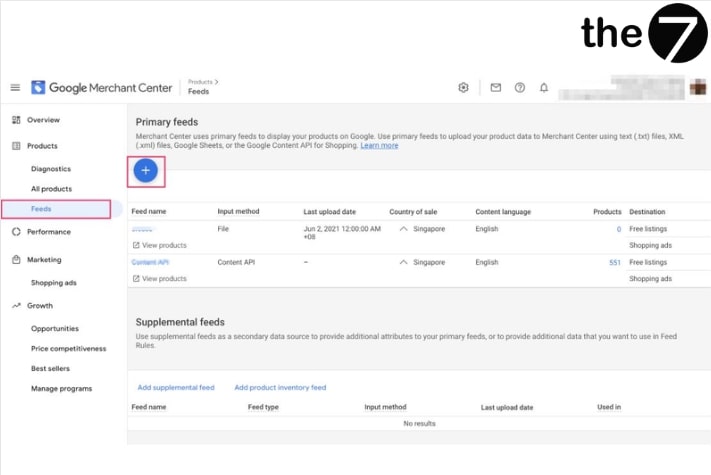Collapse the country chevron in the File feed row
This screenshot has width=711, height=475.
(x=403, y=229)
